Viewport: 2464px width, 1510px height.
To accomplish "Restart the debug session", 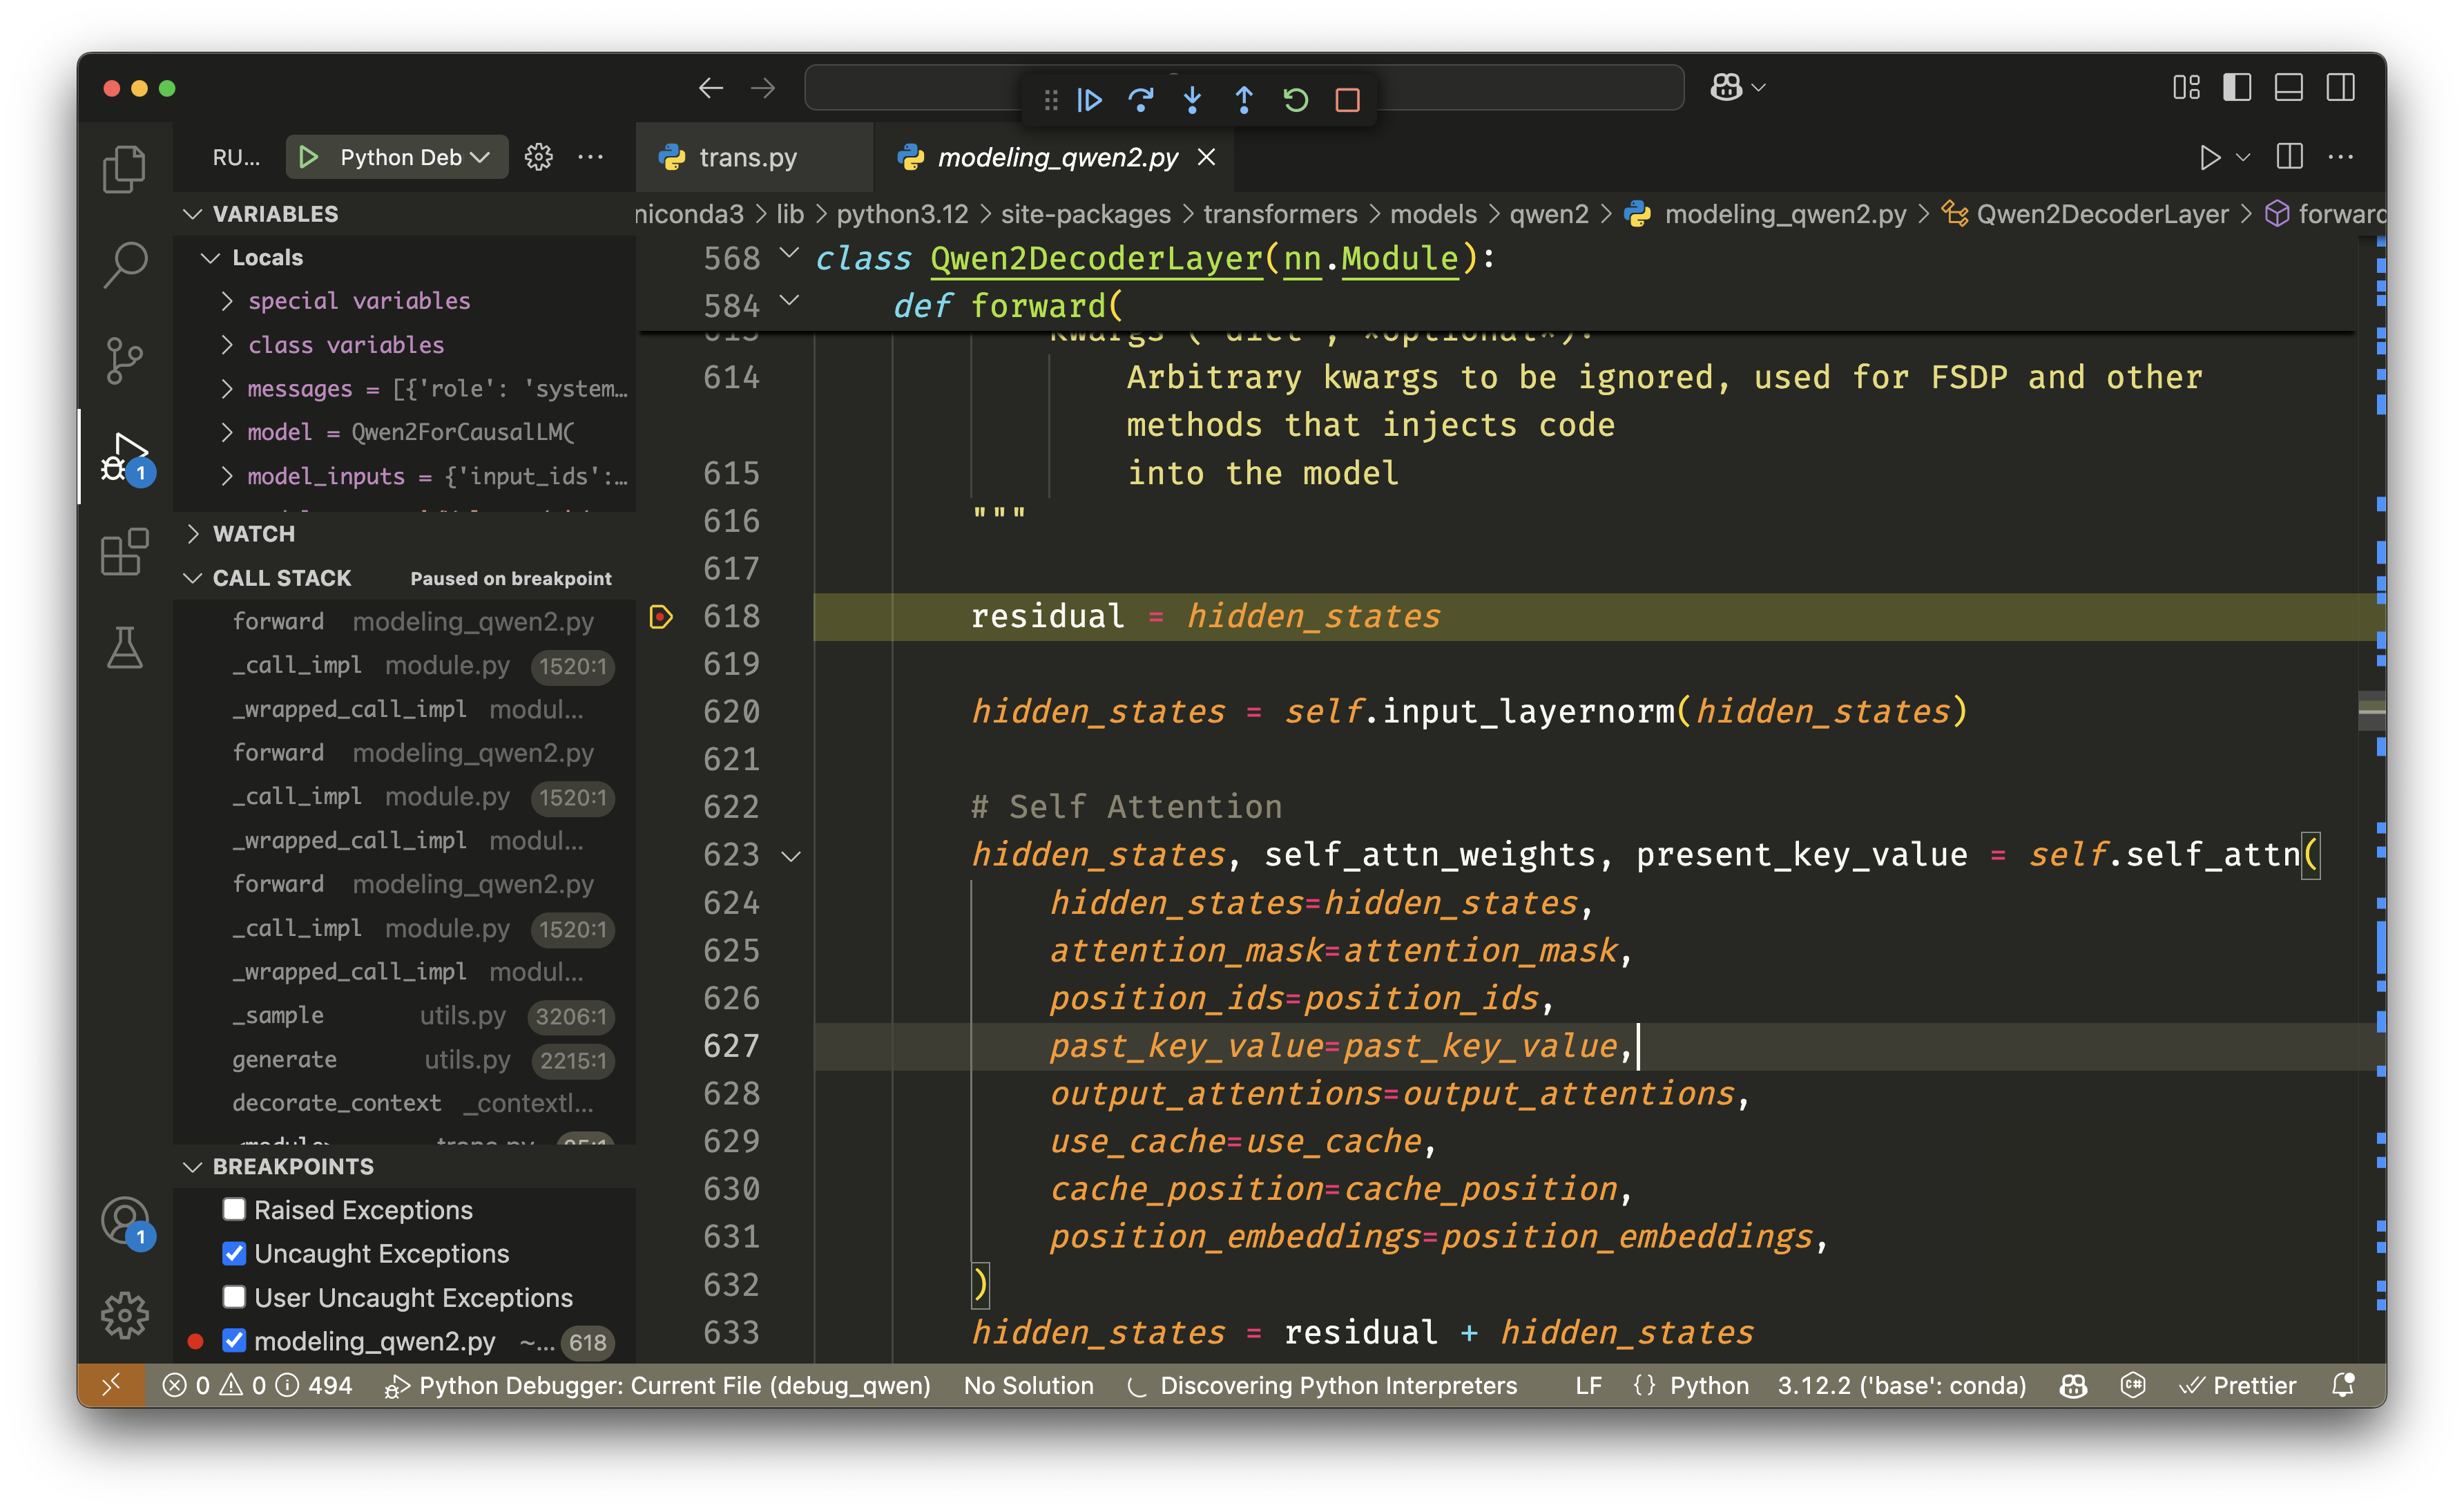I will coord(1296,100).
